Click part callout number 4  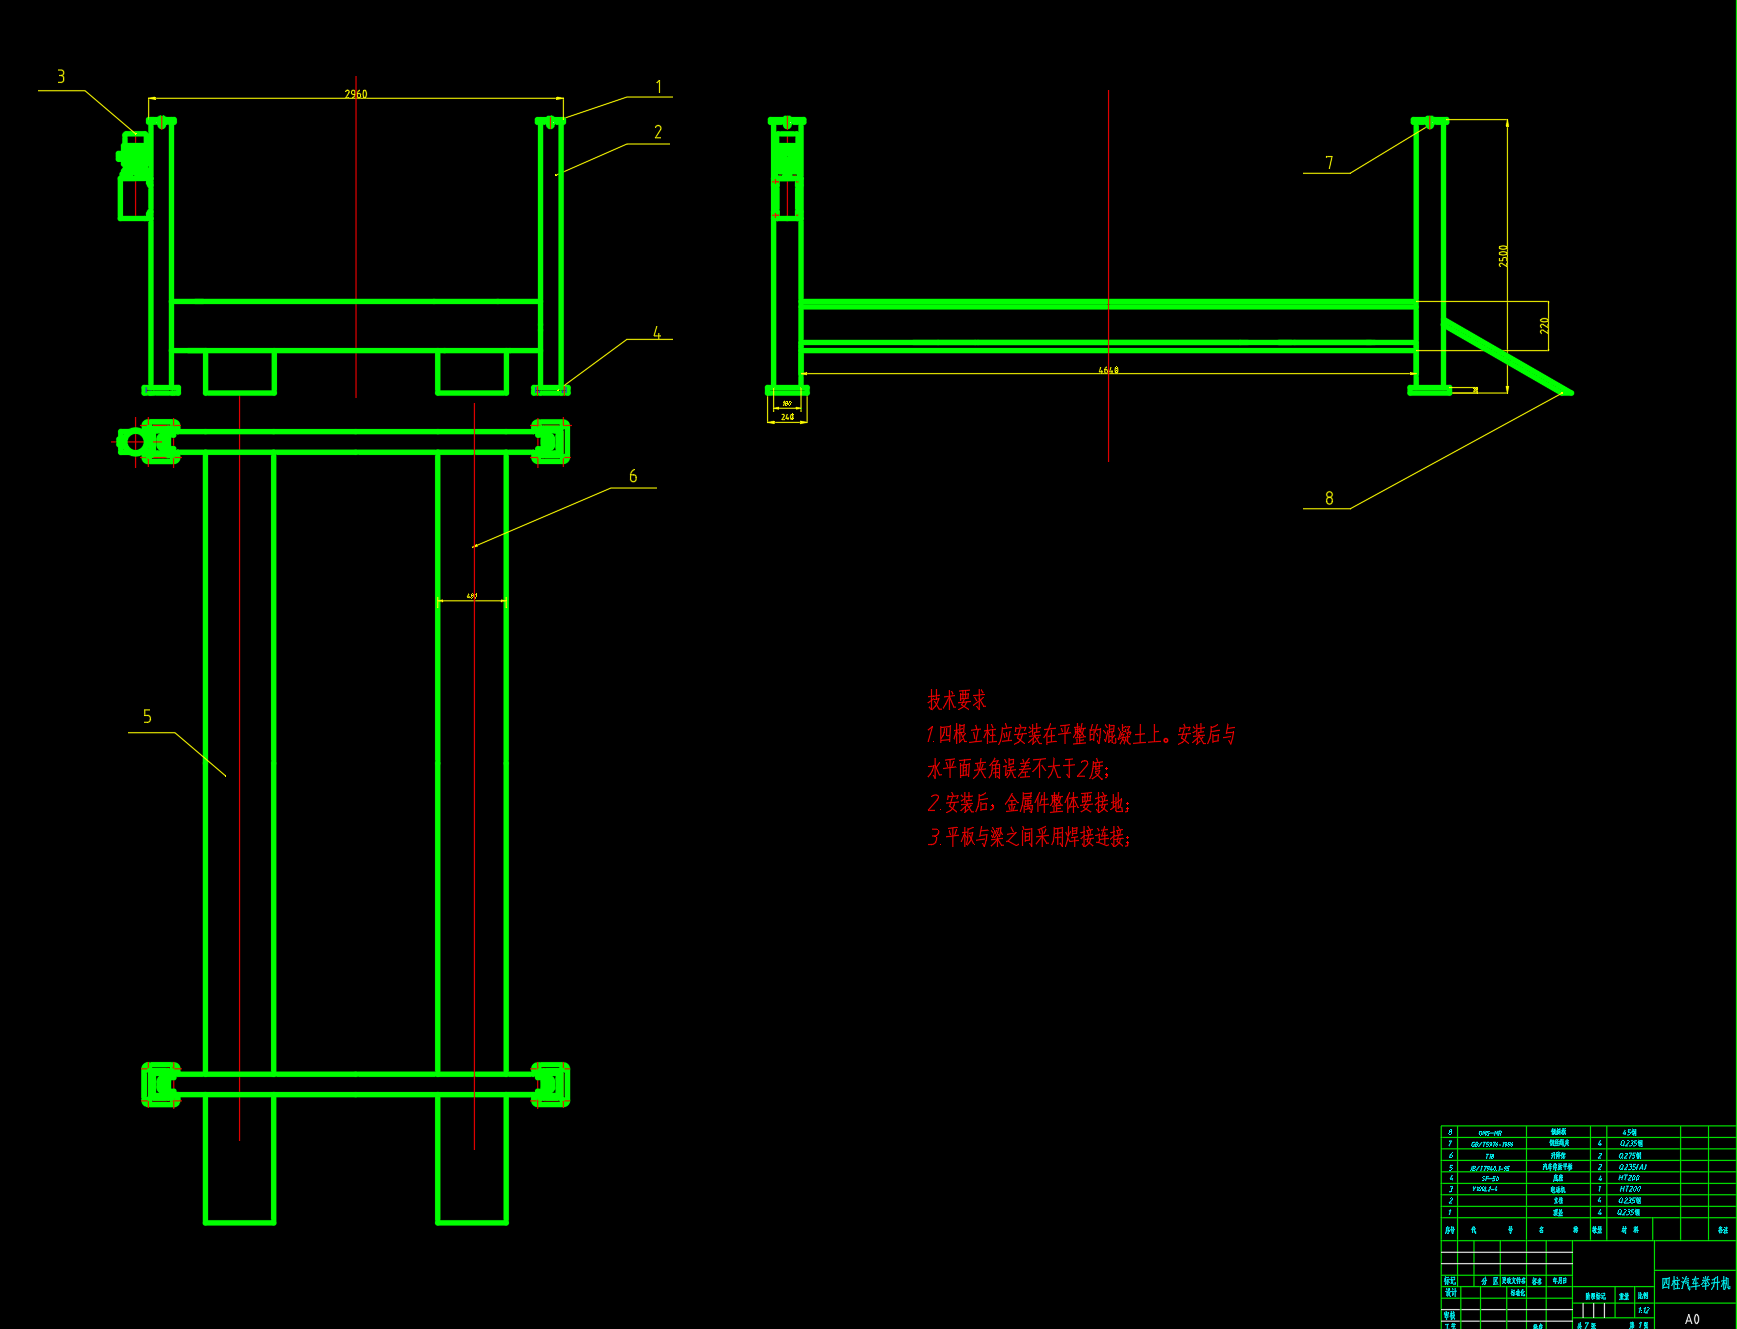pos(657,332)
